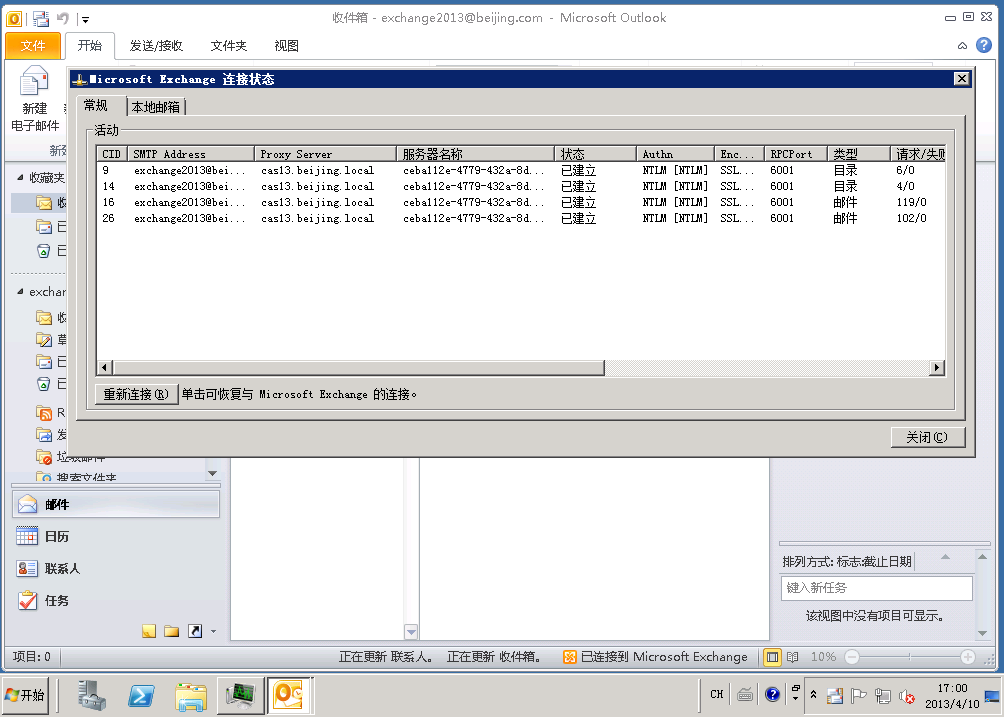Switch to the 视图 ribbon tab

pyautogui.click(x=286, y=45)
